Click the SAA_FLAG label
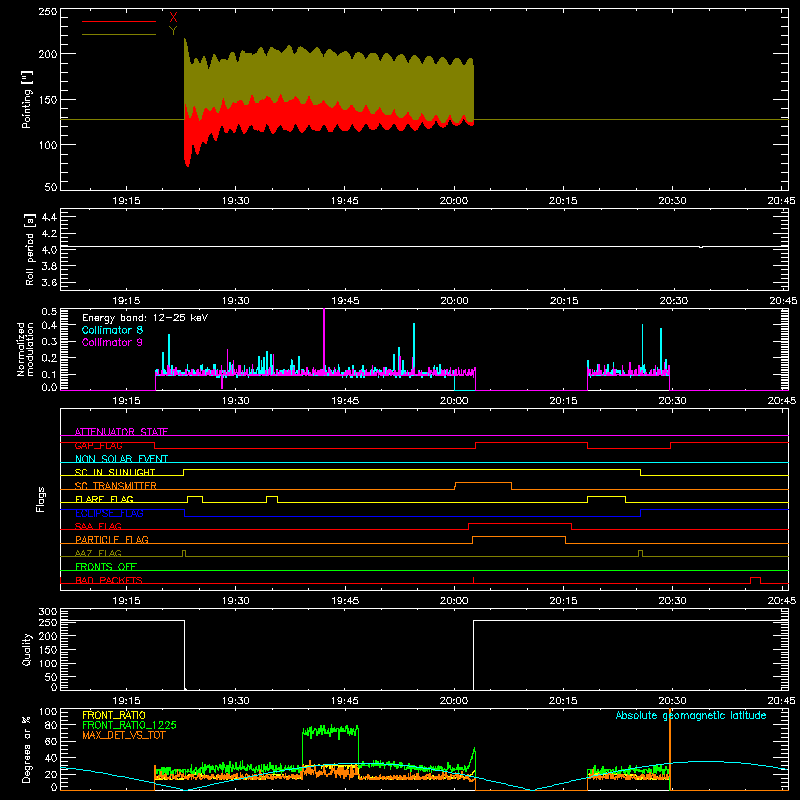 point(98,526)
